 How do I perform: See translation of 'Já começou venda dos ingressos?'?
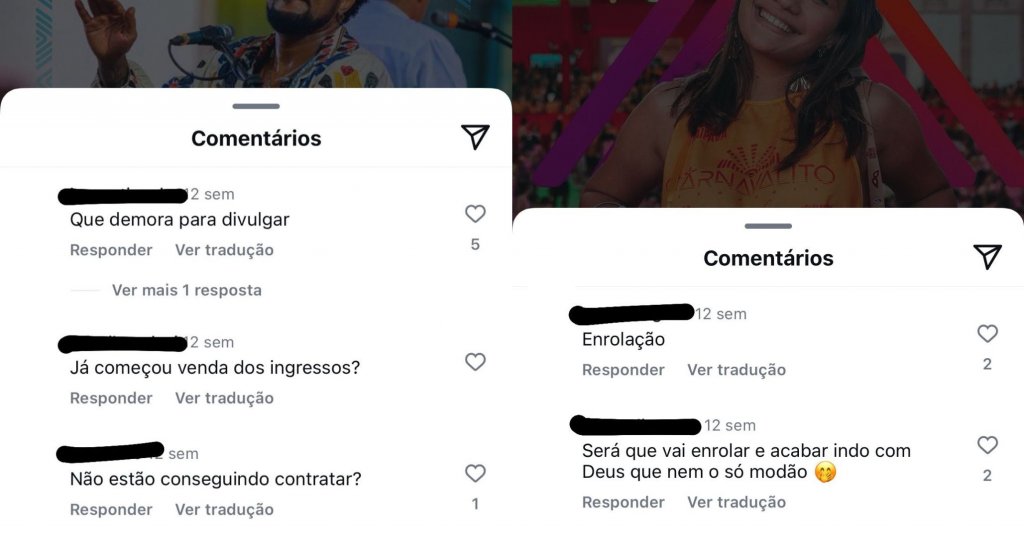[224, 399]
